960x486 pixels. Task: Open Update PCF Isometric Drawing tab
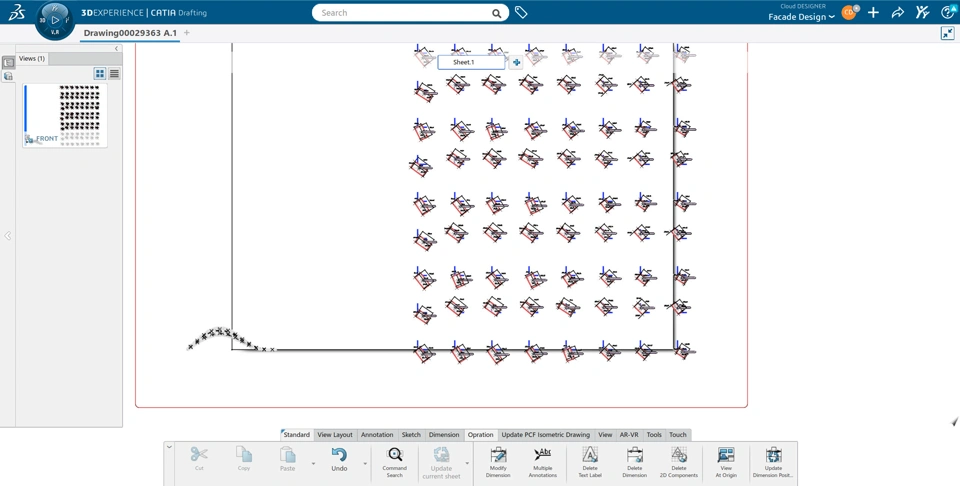pos(546,435)
